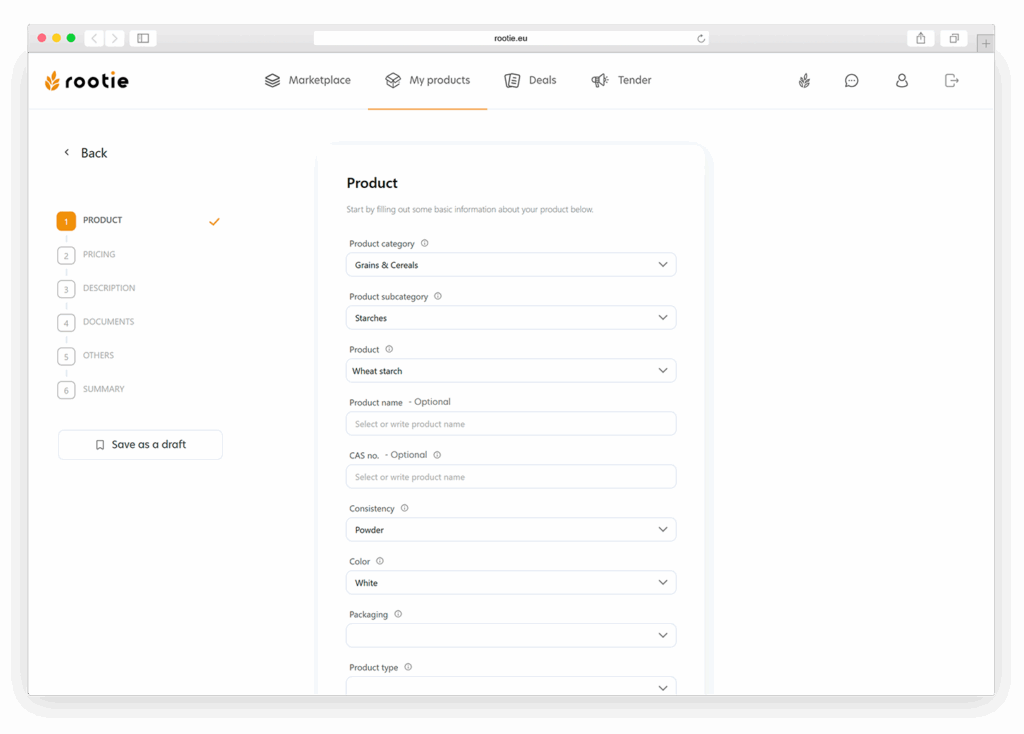Screen dimensions: 1024x734
Task: Show info tooltip for Consistency
Action: 404,508
